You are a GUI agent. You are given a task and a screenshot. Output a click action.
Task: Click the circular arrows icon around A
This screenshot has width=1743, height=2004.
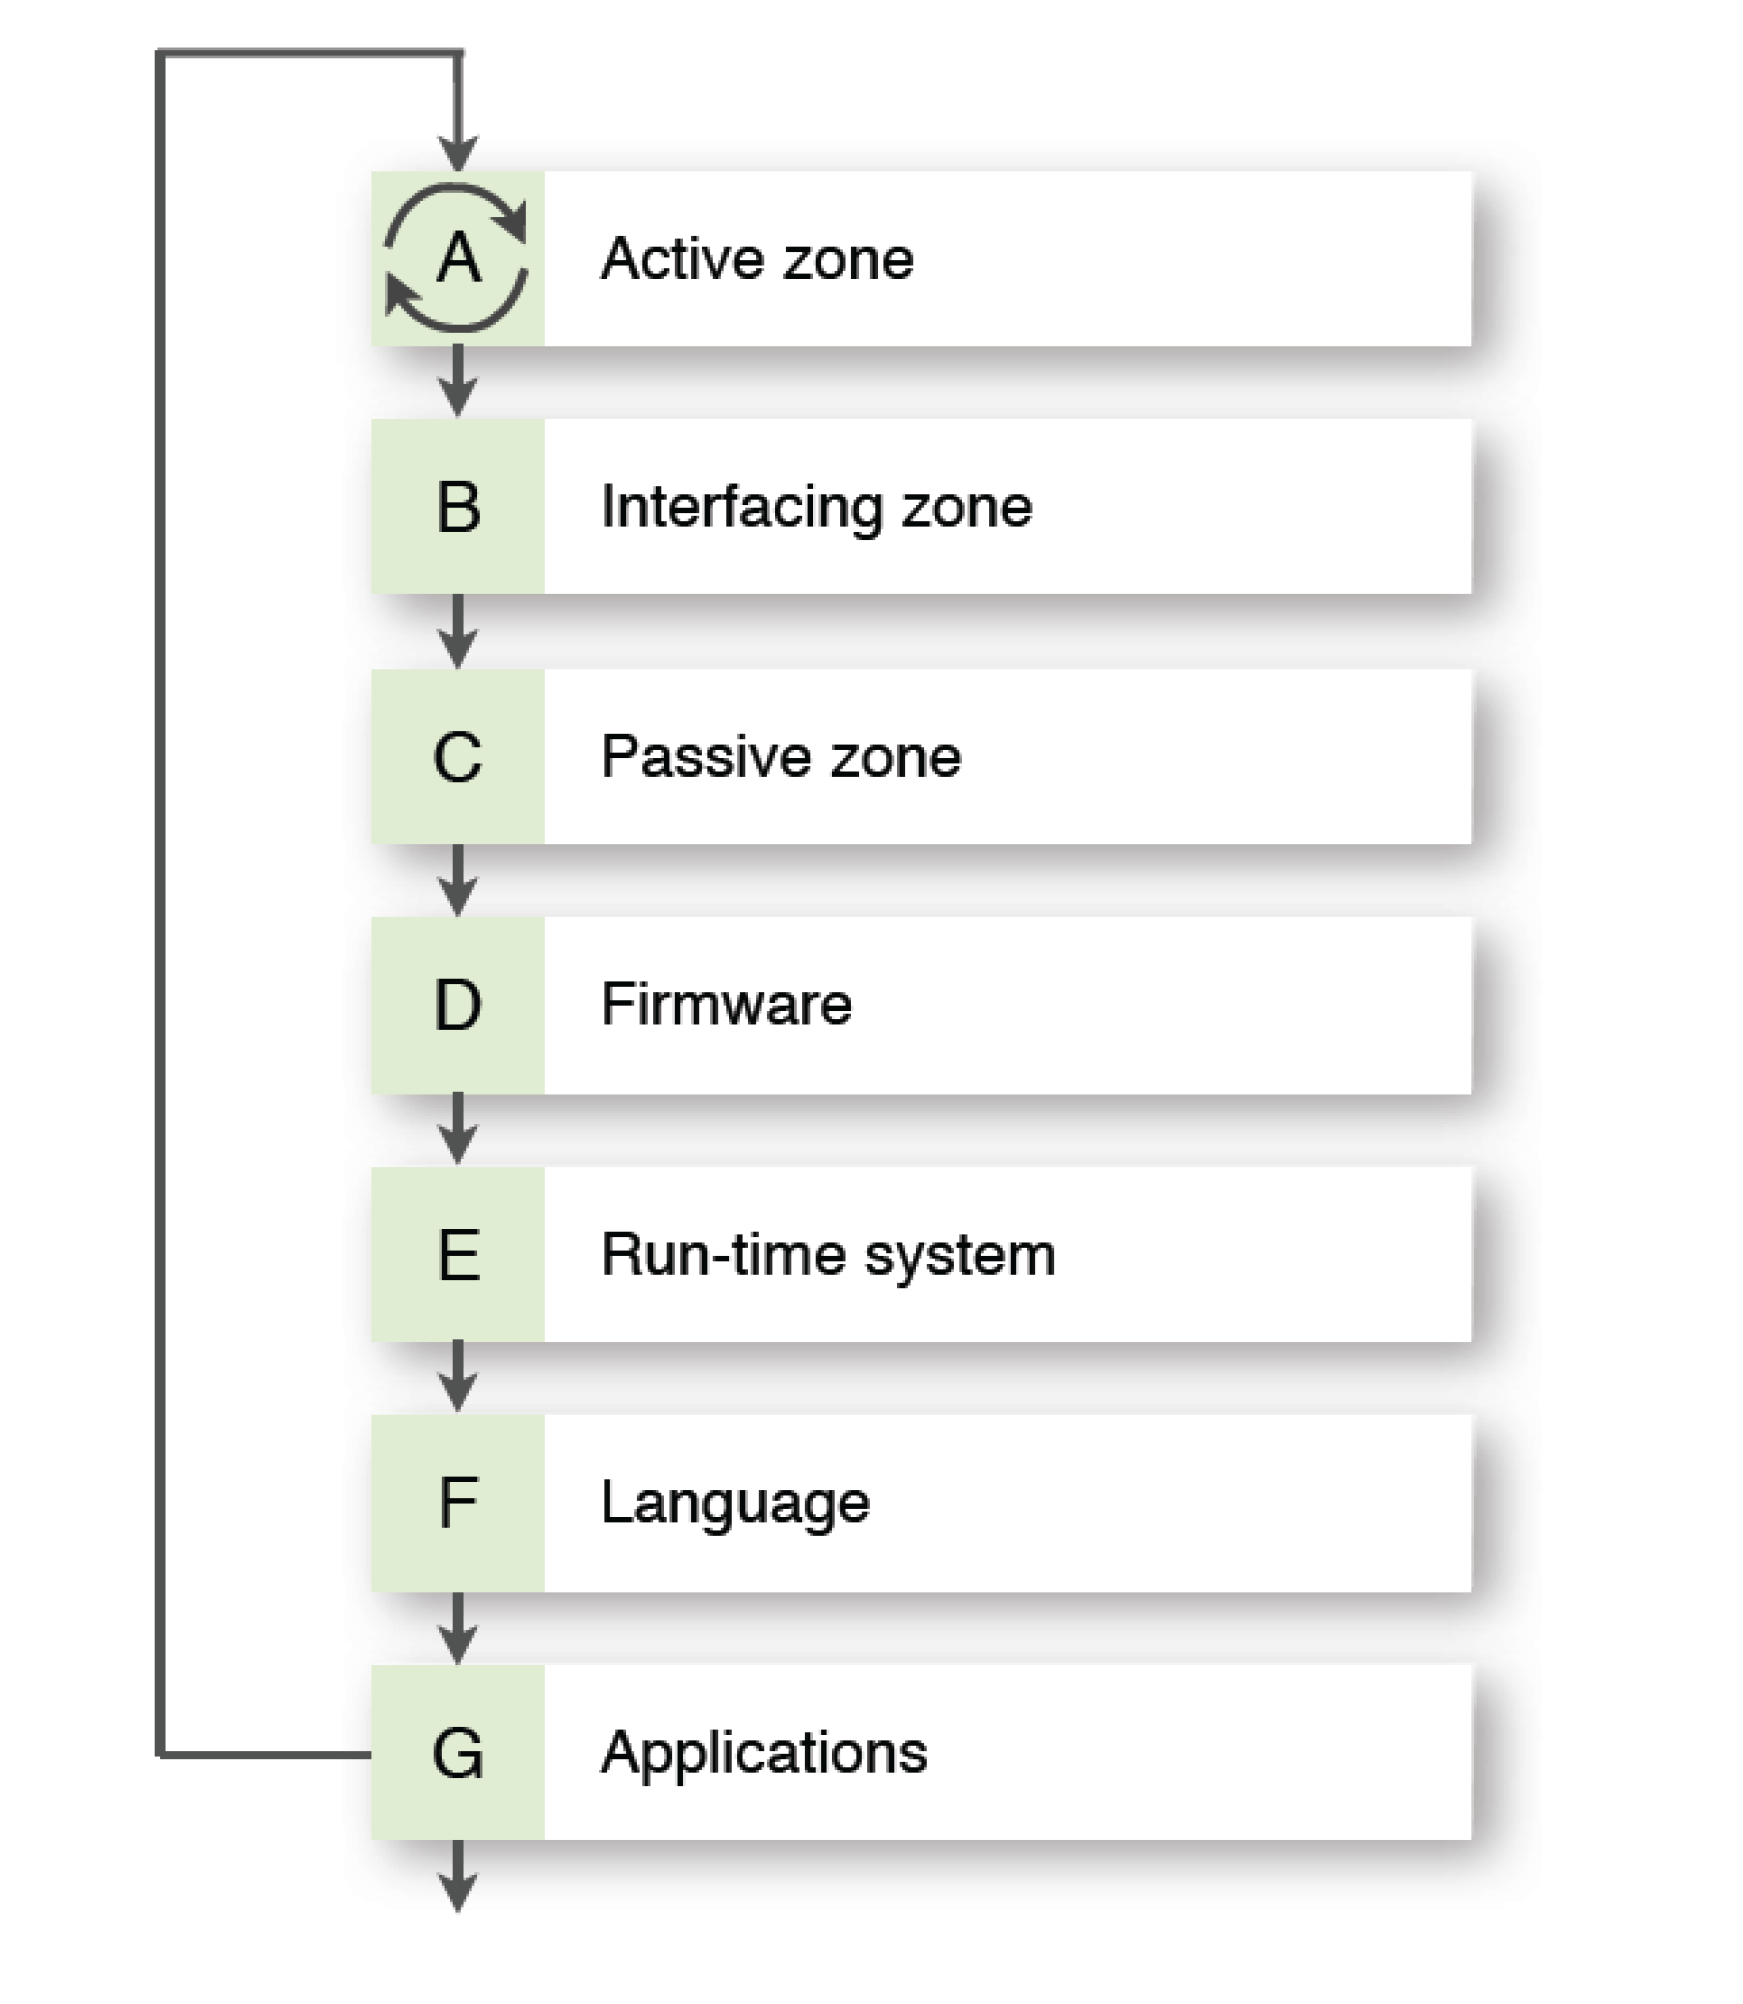tap(457, 258)
